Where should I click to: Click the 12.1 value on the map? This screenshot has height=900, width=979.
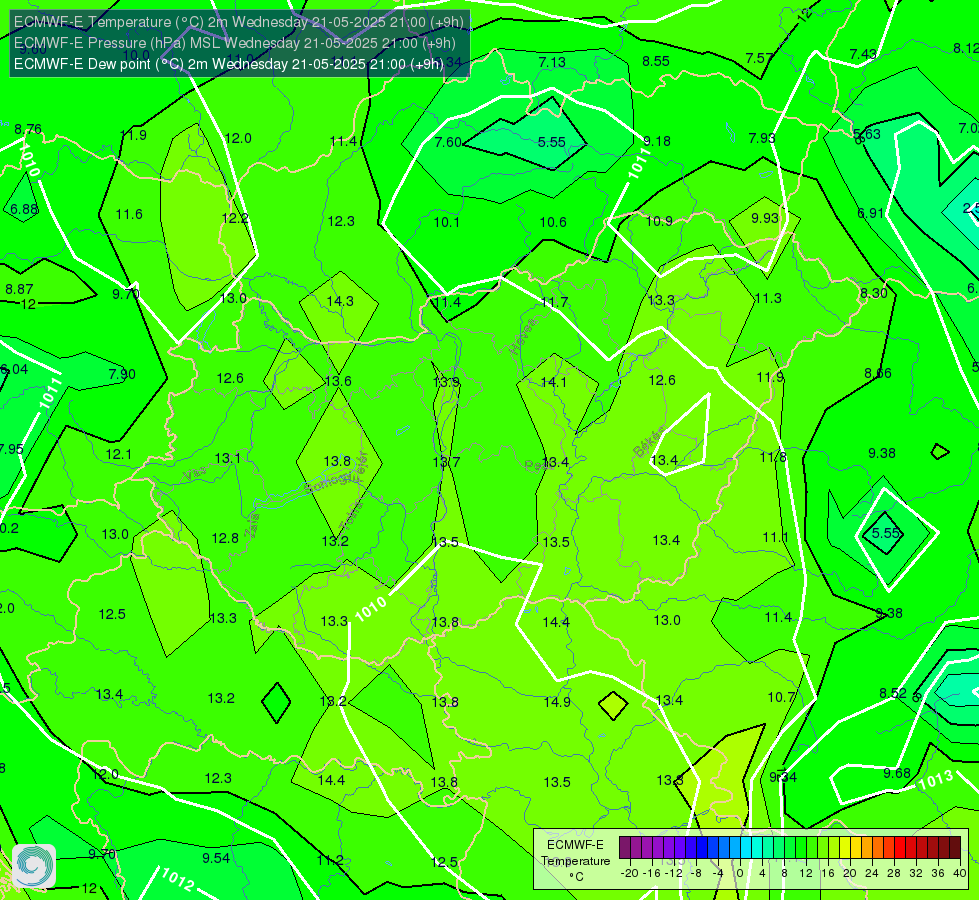coord(119,454)
